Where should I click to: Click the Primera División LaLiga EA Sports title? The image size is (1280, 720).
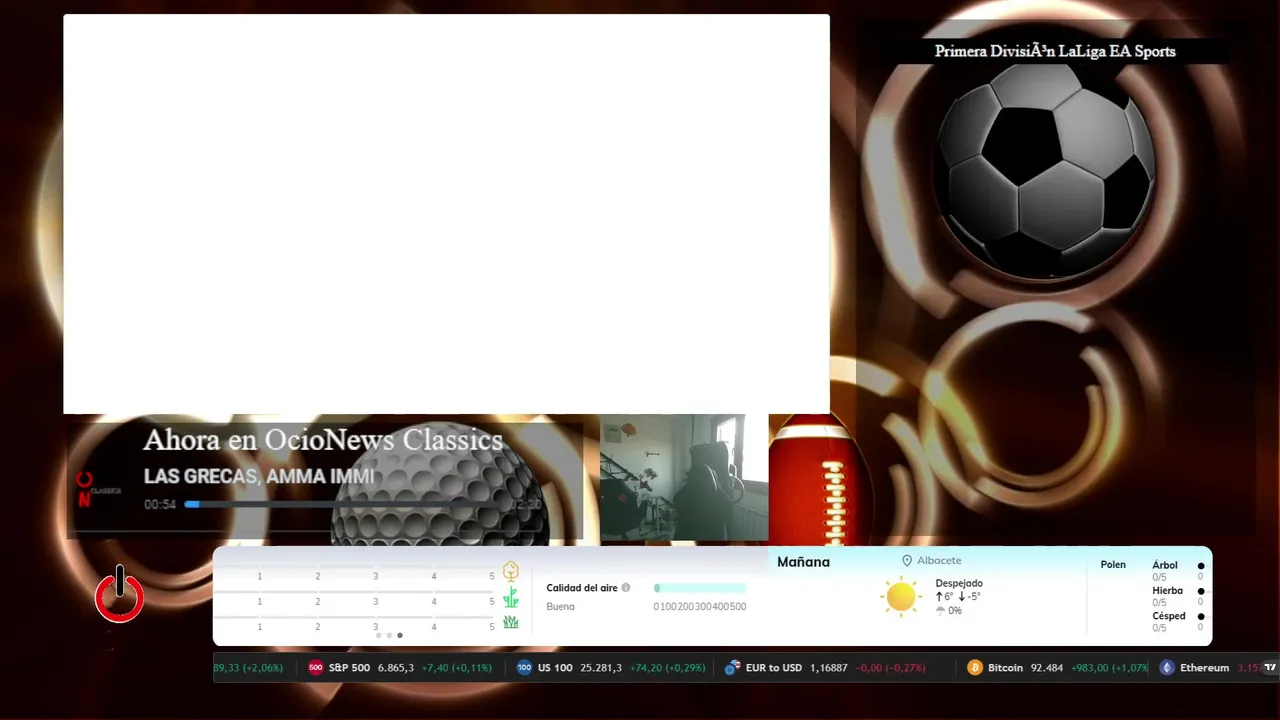(x=1055, y=51)
